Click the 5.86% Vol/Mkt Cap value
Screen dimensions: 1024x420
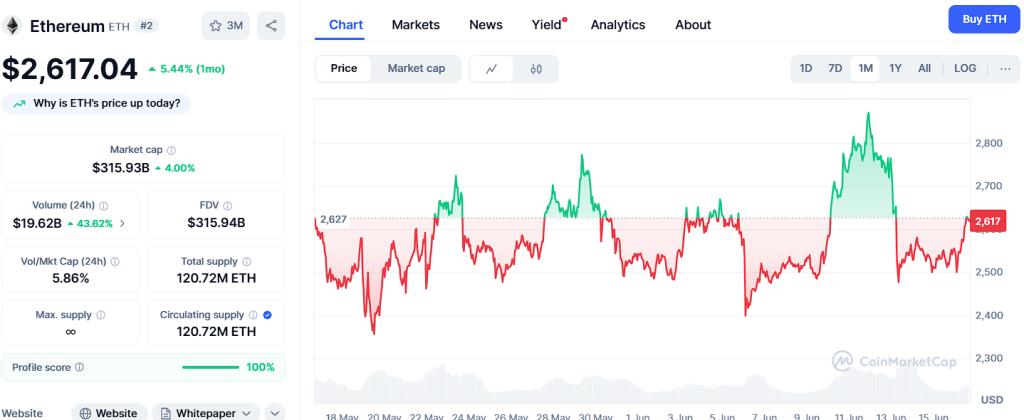(x=71, y=278)
